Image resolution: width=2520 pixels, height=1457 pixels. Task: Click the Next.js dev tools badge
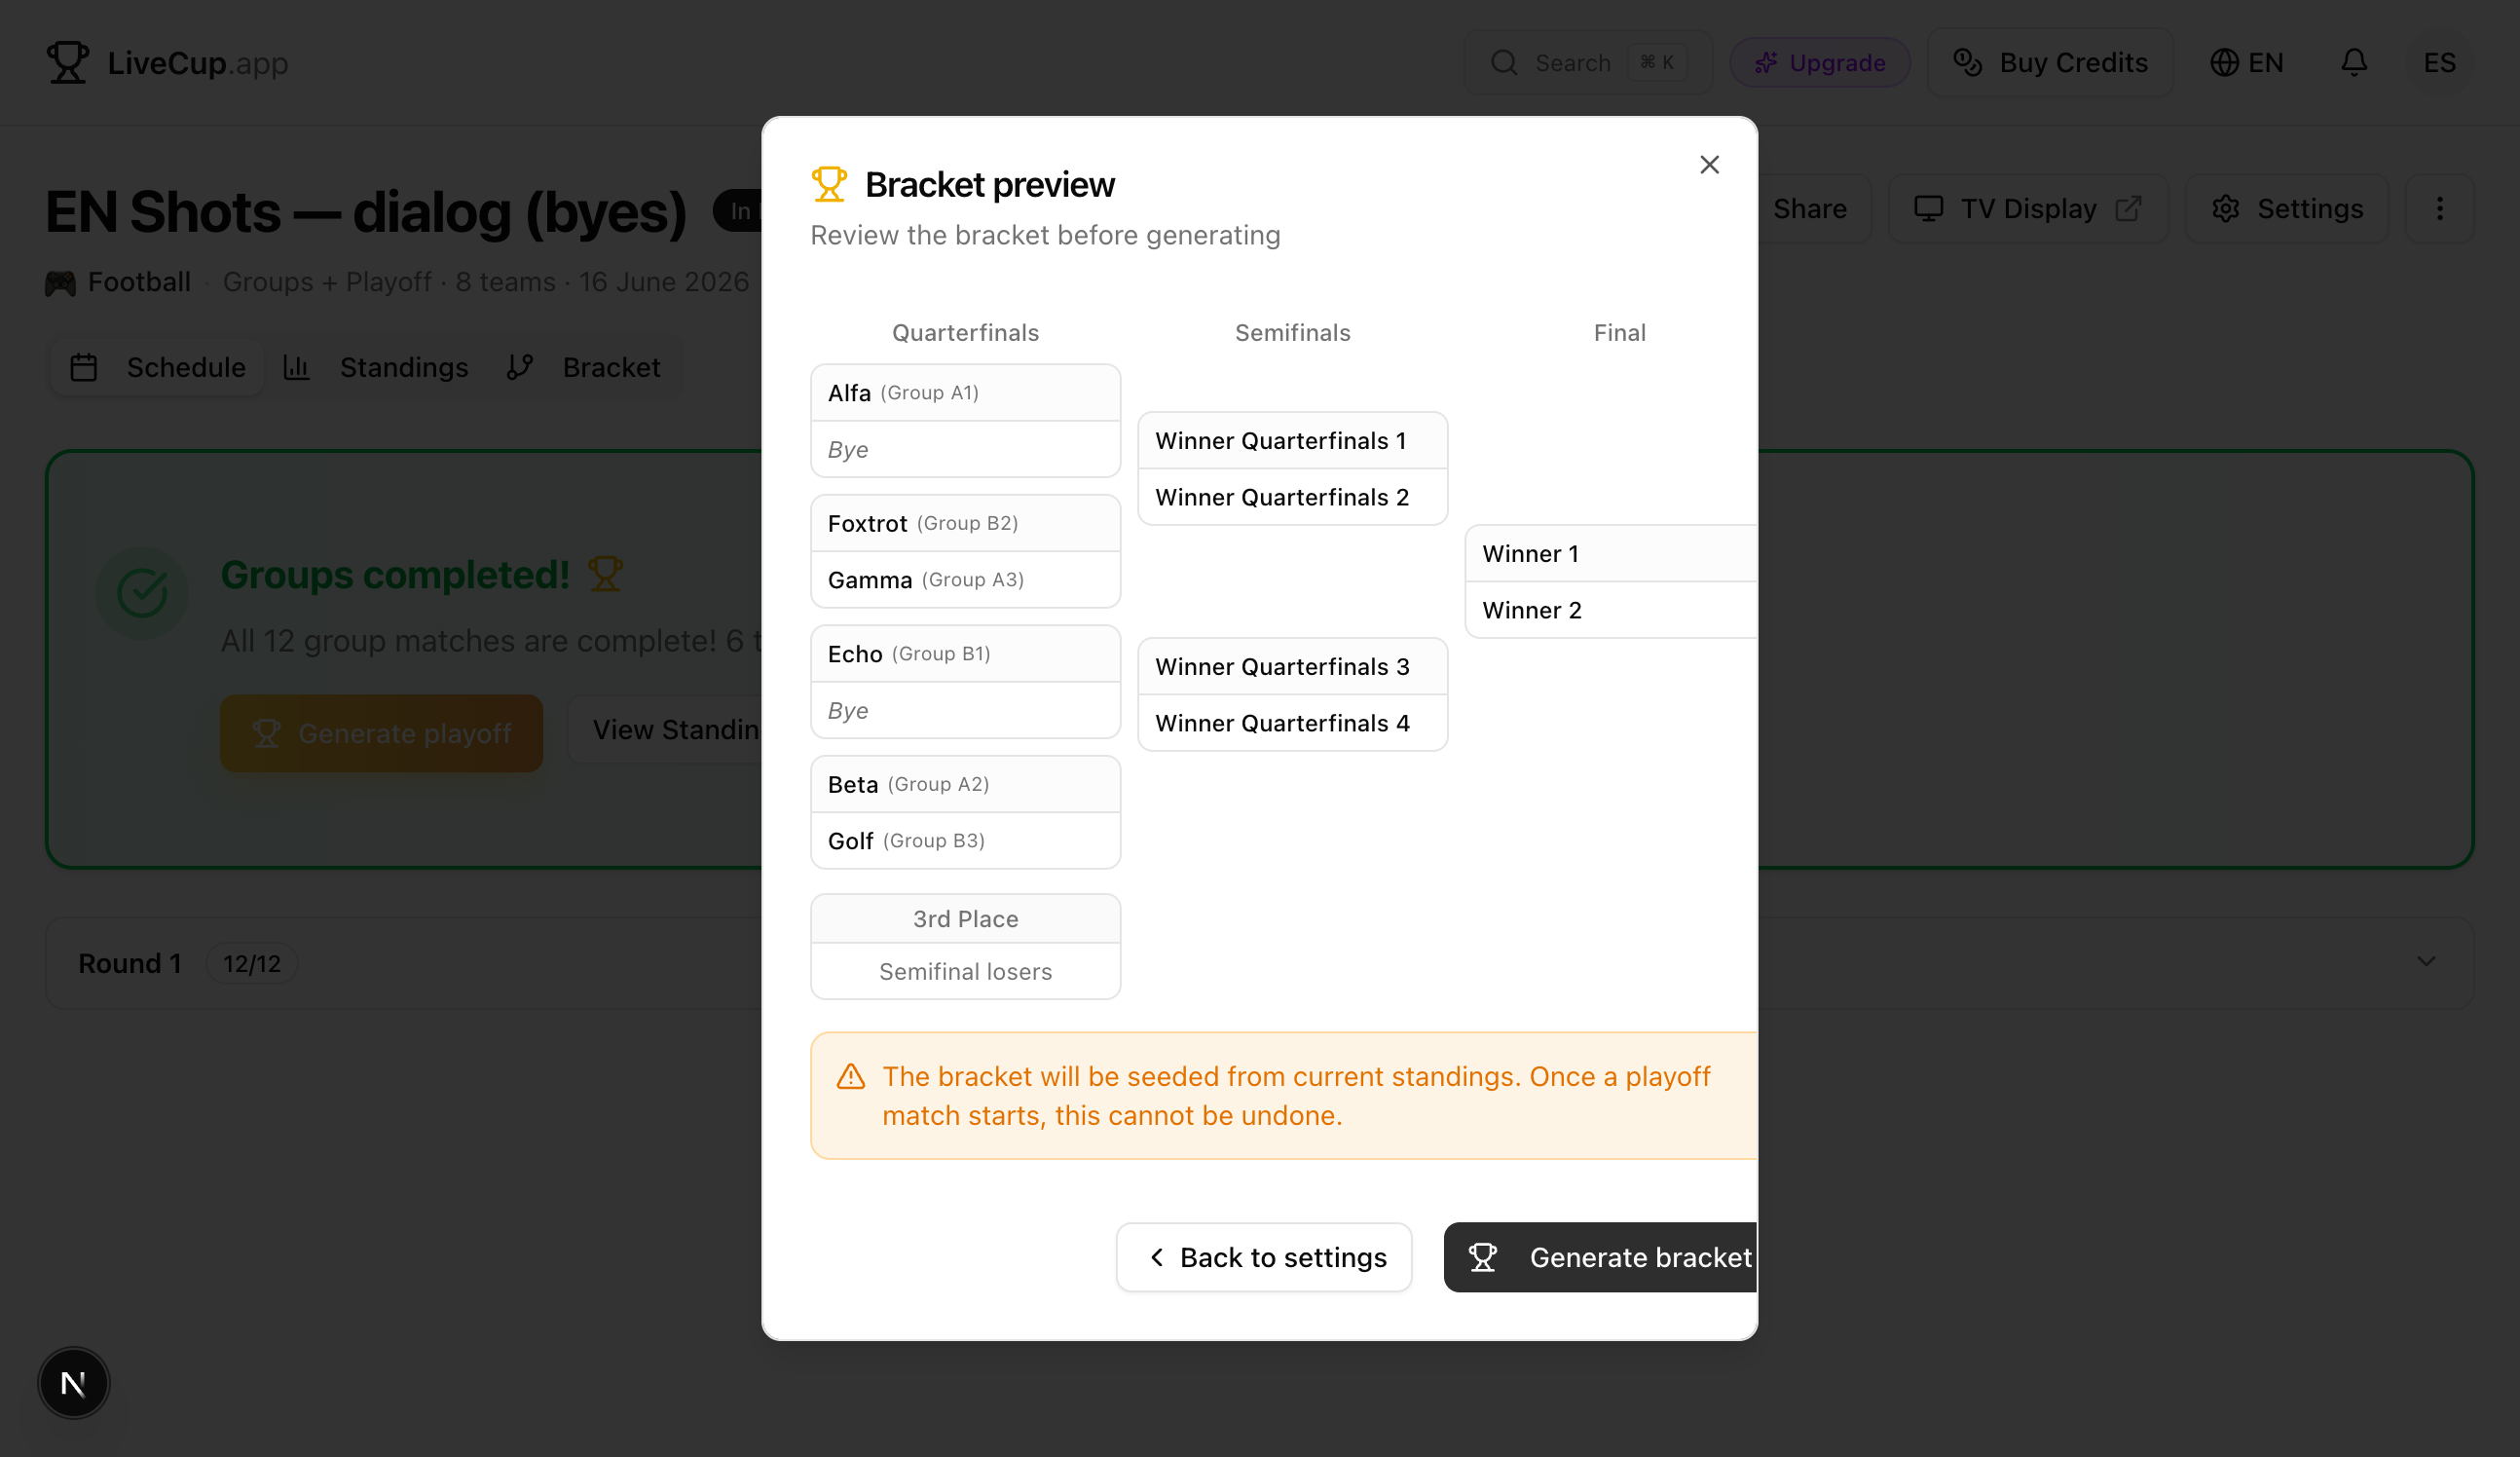pos(73,1383)
